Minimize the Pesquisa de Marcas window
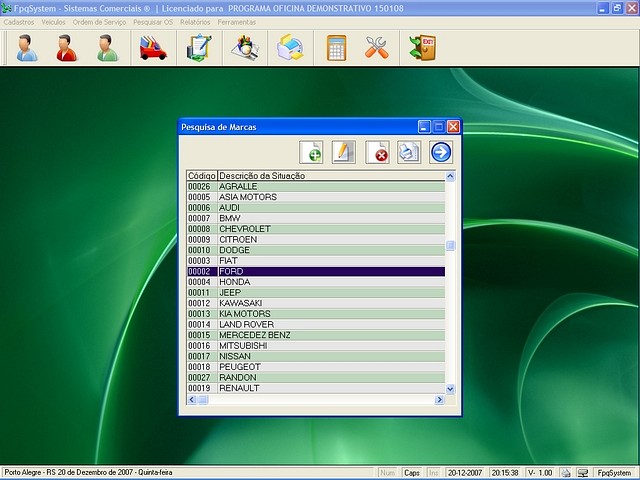The height and width of the screenshot is (480, 640). tap(424, 127)
